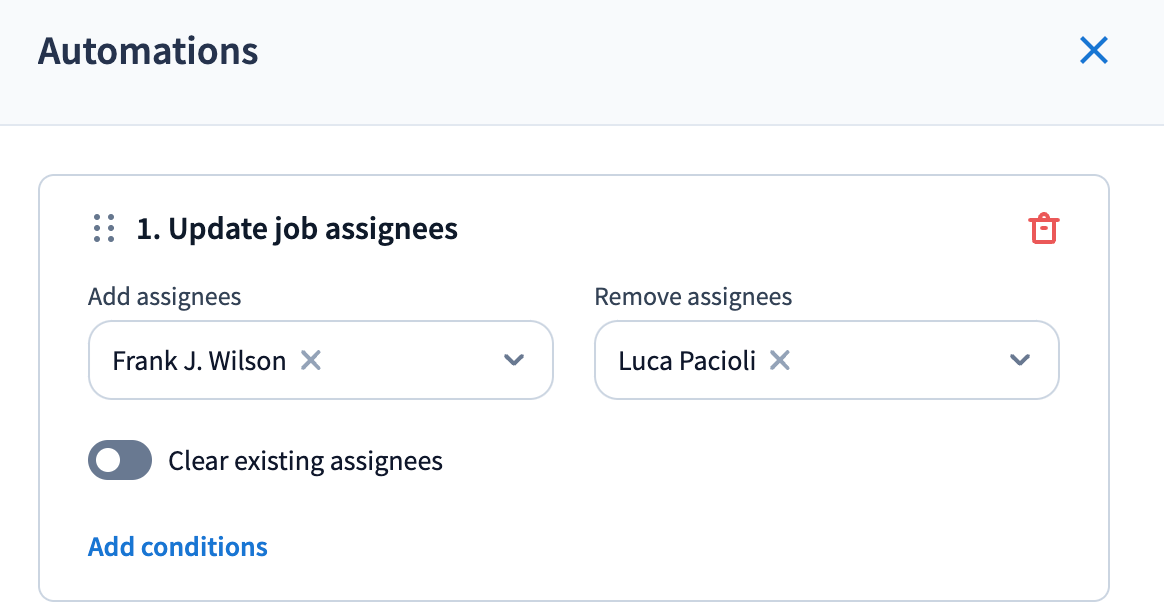Close the Automations panel
Viewport: 1164px width, 614px height.
[1094, 51]
